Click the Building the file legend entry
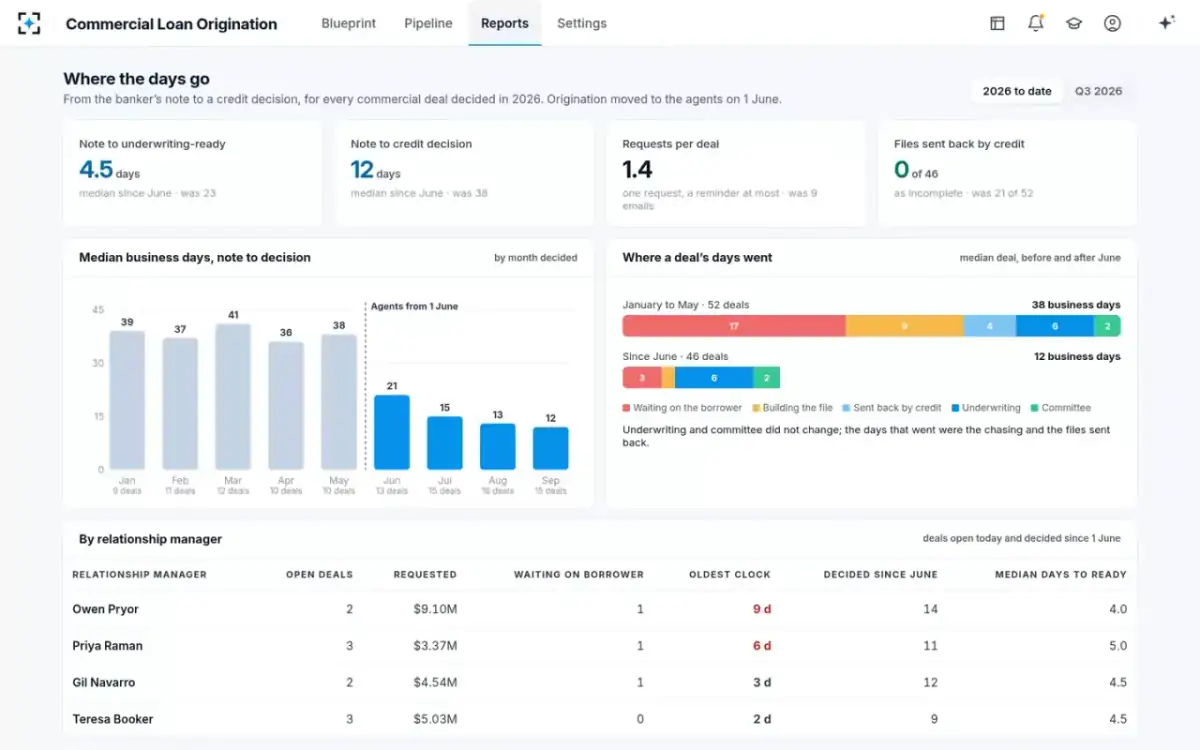Viewport: 1200px width, 750px height. click(x=792, y=408)
